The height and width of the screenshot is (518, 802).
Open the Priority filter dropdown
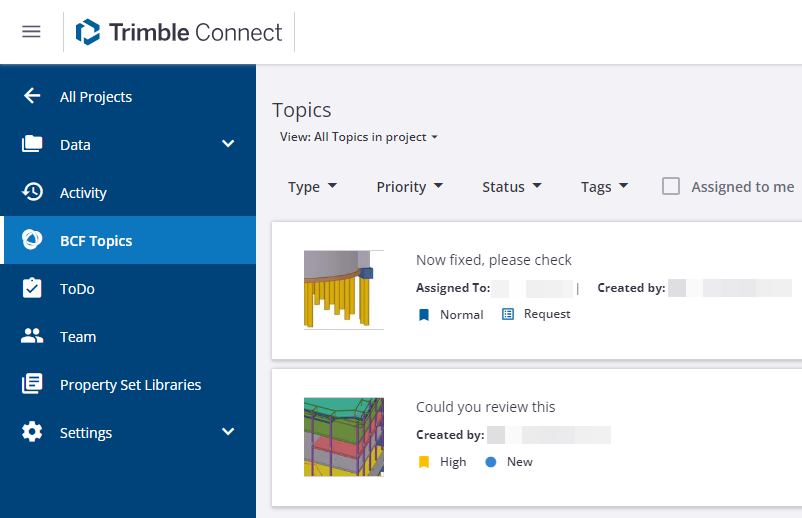tap(409, 187)
